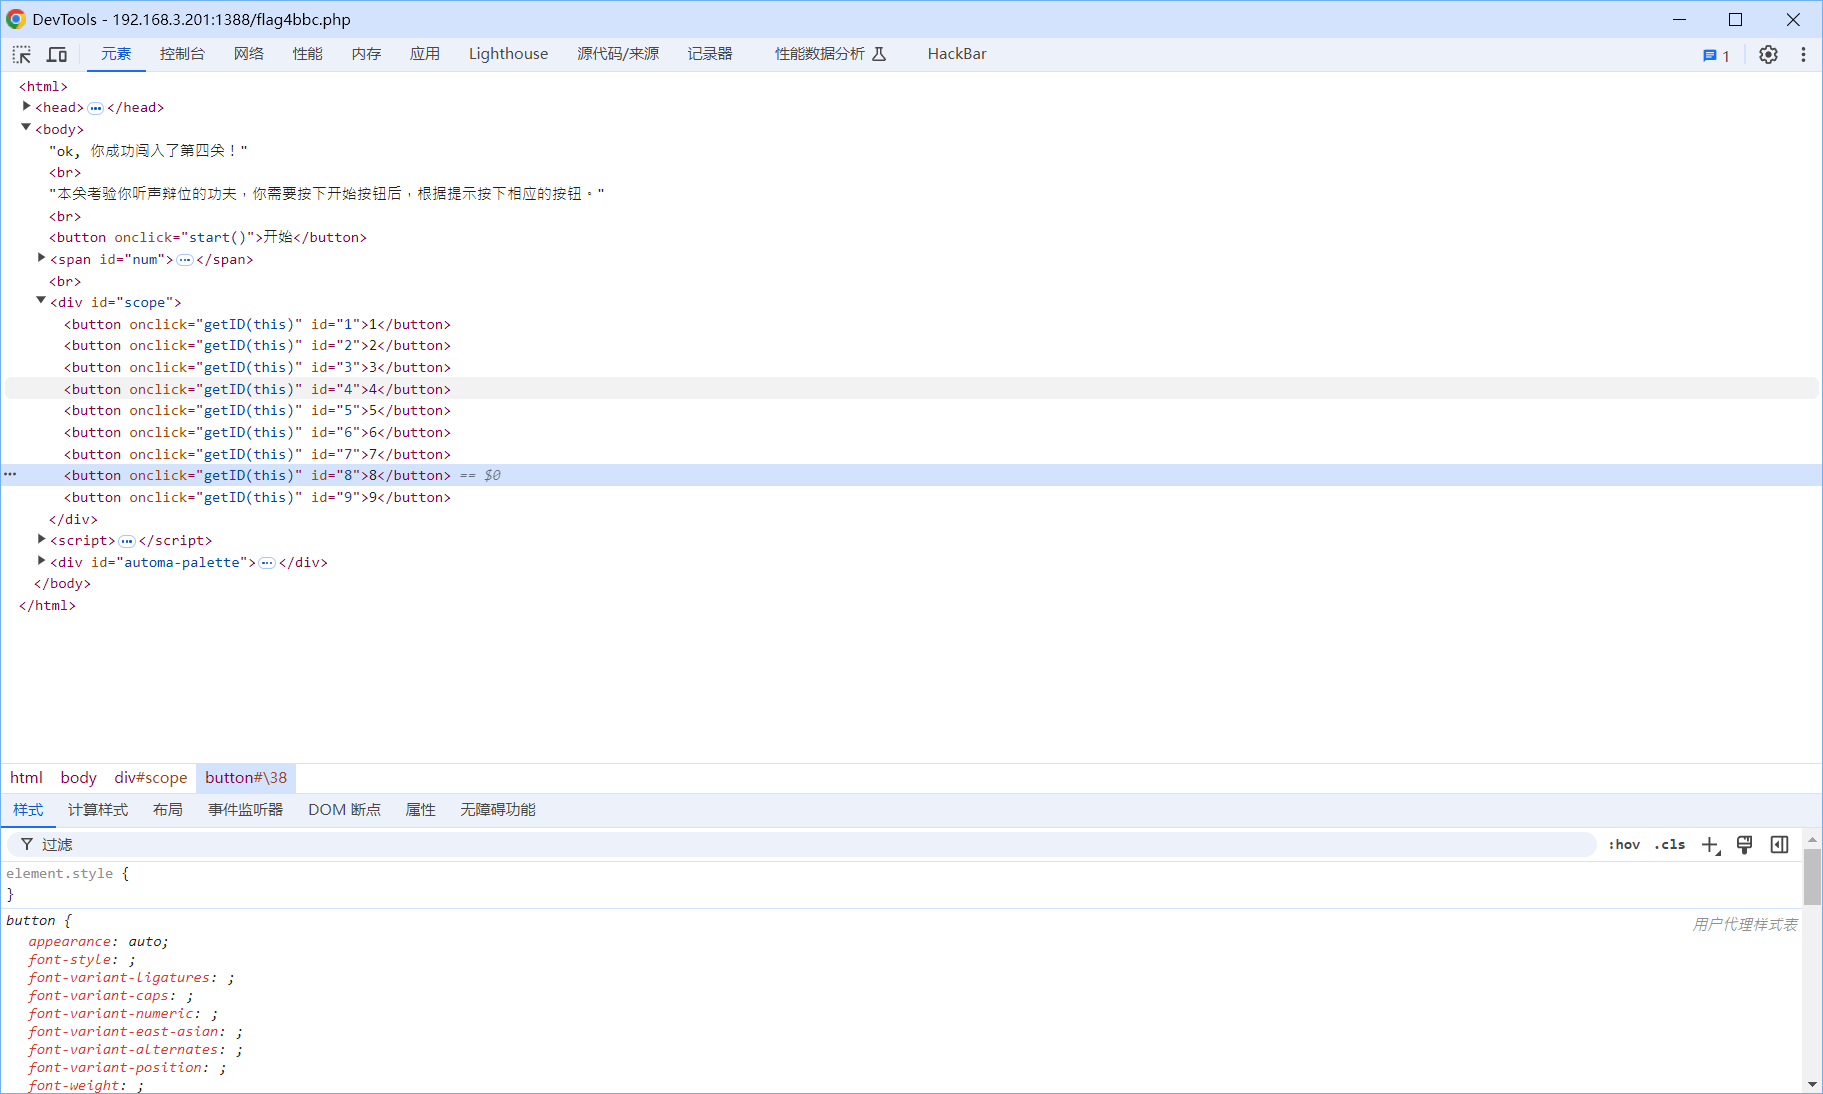Toggle the computed styles sidebar icon
This screenshot has height=1094, width=1823.
pos(1779,845)
